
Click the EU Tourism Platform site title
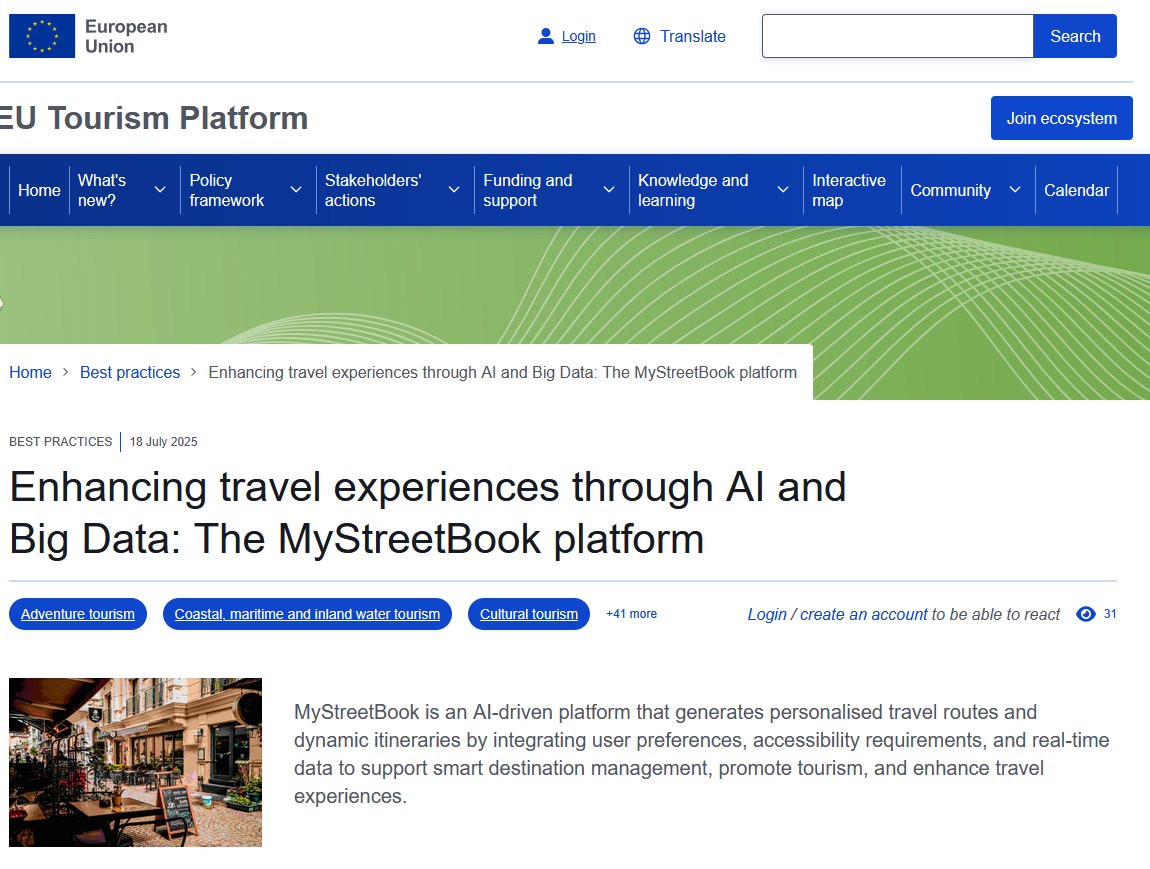(x=153, y=118)
